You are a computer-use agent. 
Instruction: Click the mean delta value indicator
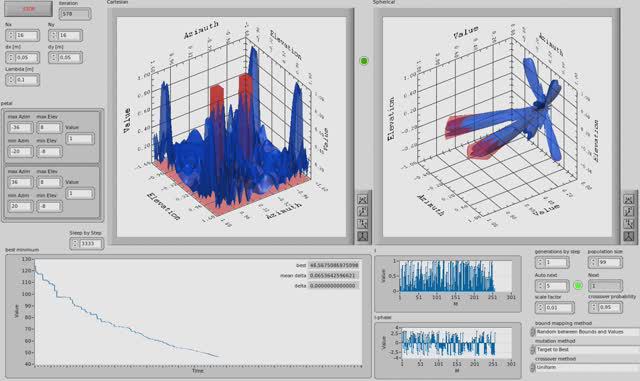334,276
